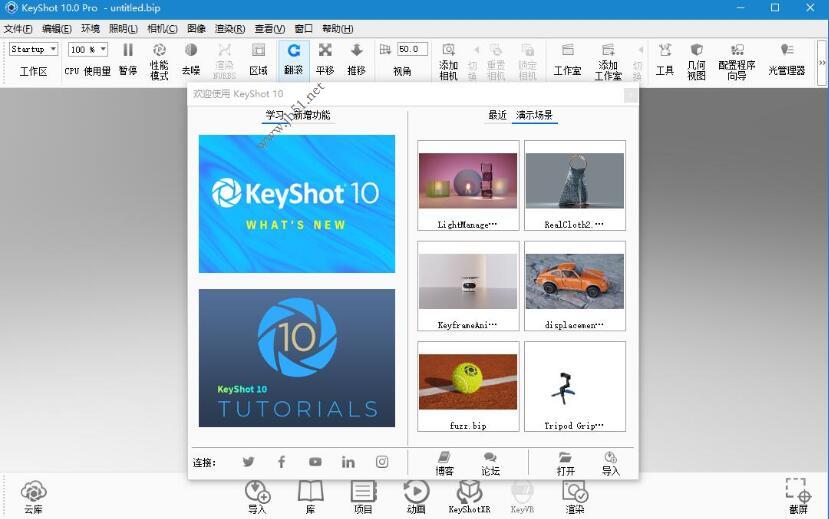Screen dimensions: 829x519
Task: Visit the KeyShot Facebook link
Action: click(281, 462)
